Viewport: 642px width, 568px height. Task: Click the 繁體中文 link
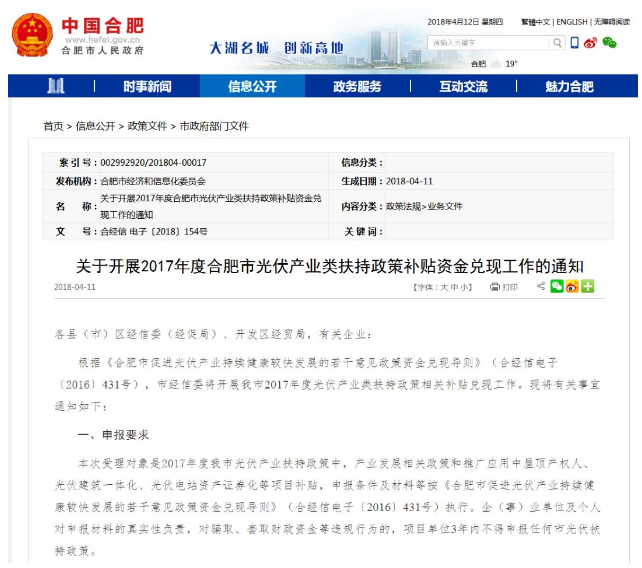point(534,22)
